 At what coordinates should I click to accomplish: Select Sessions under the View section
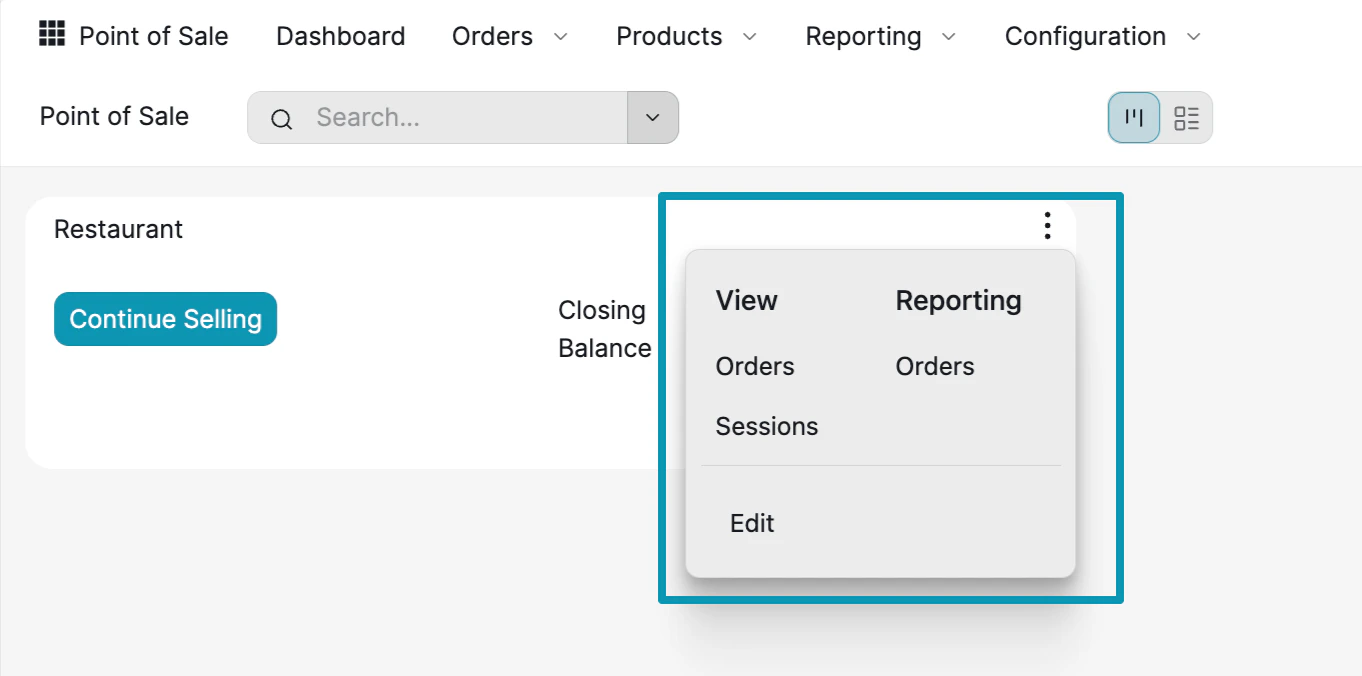click(x=767, y=426)
